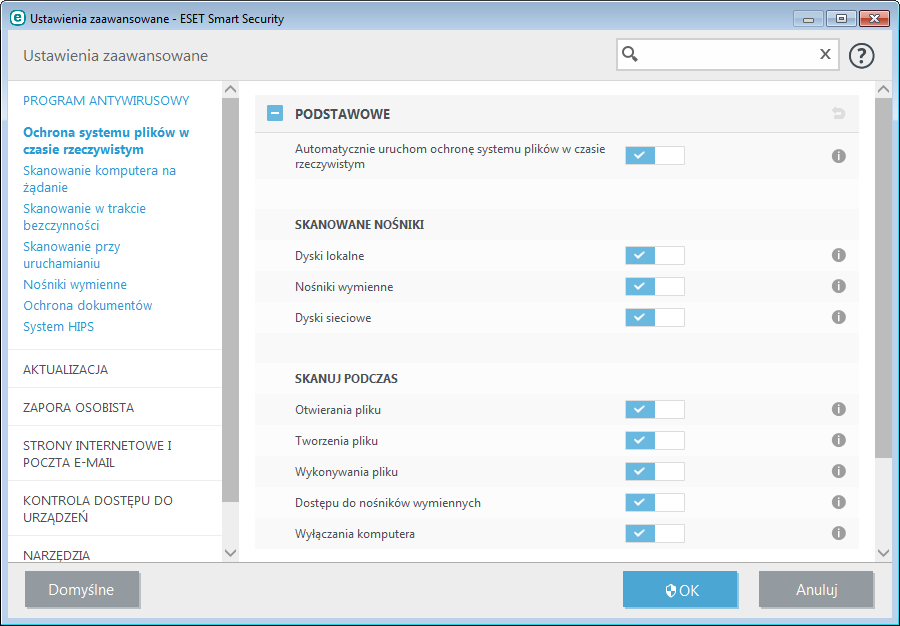Focus the settings search field
This screenshot has width=900, height=626.
point(728,55)
